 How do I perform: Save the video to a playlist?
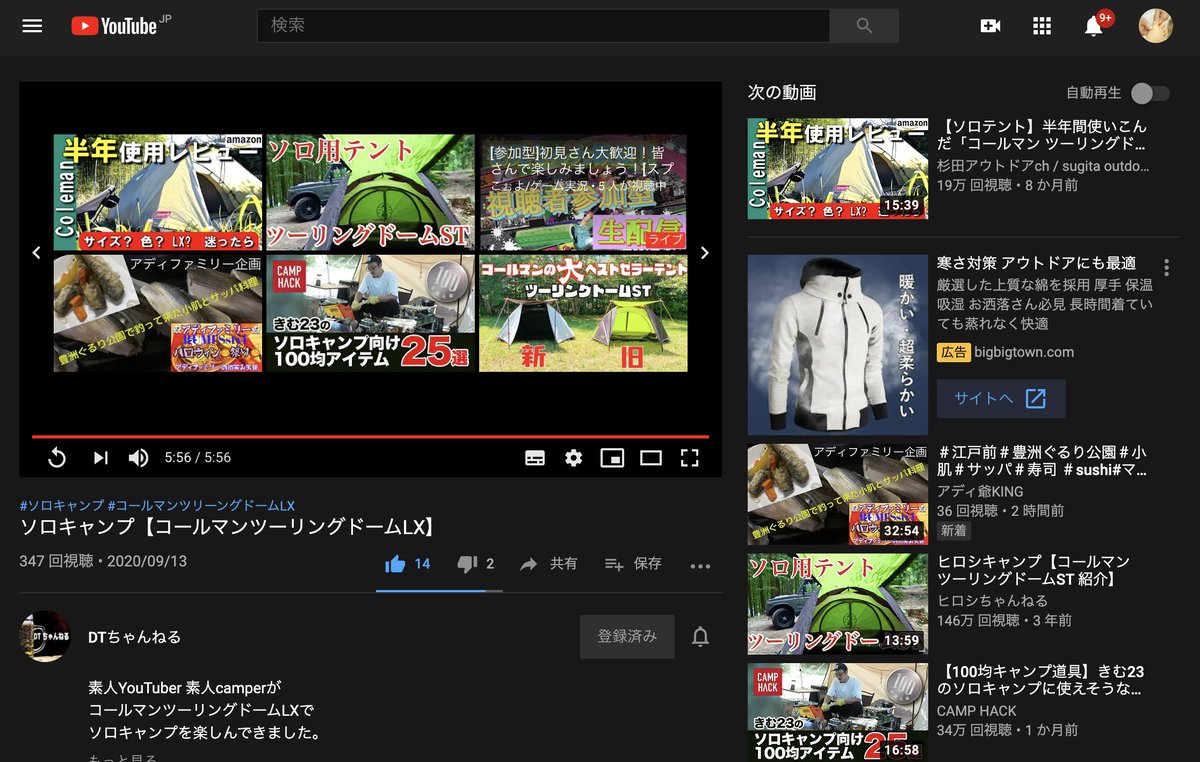click(633, 564)
